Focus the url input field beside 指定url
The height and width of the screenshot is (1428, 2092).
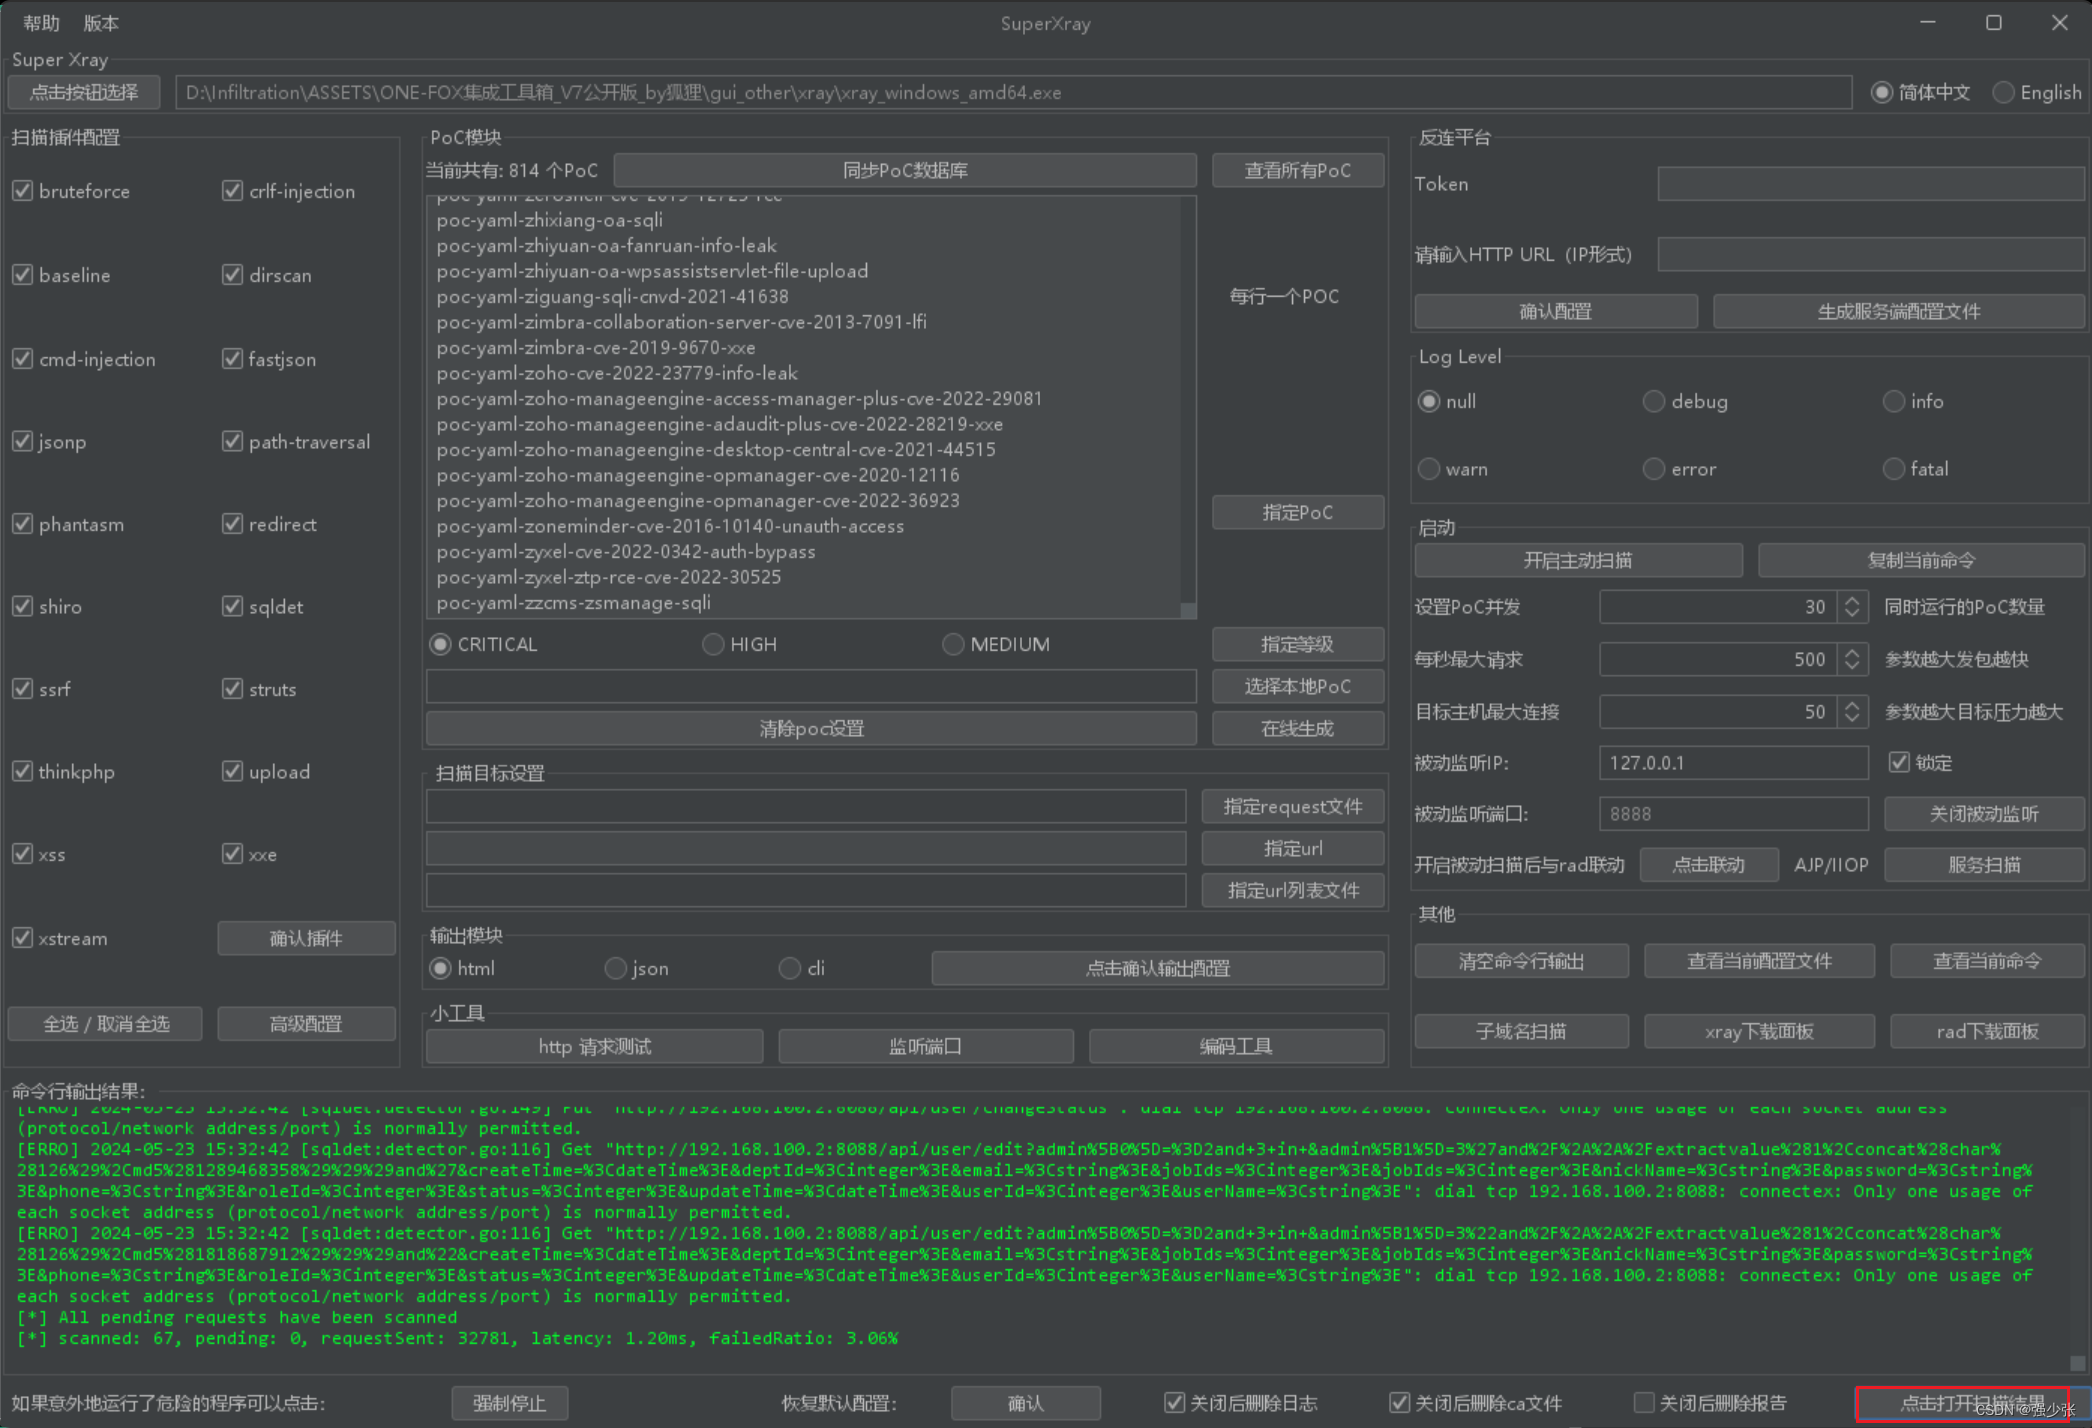(x=806, y=848)
